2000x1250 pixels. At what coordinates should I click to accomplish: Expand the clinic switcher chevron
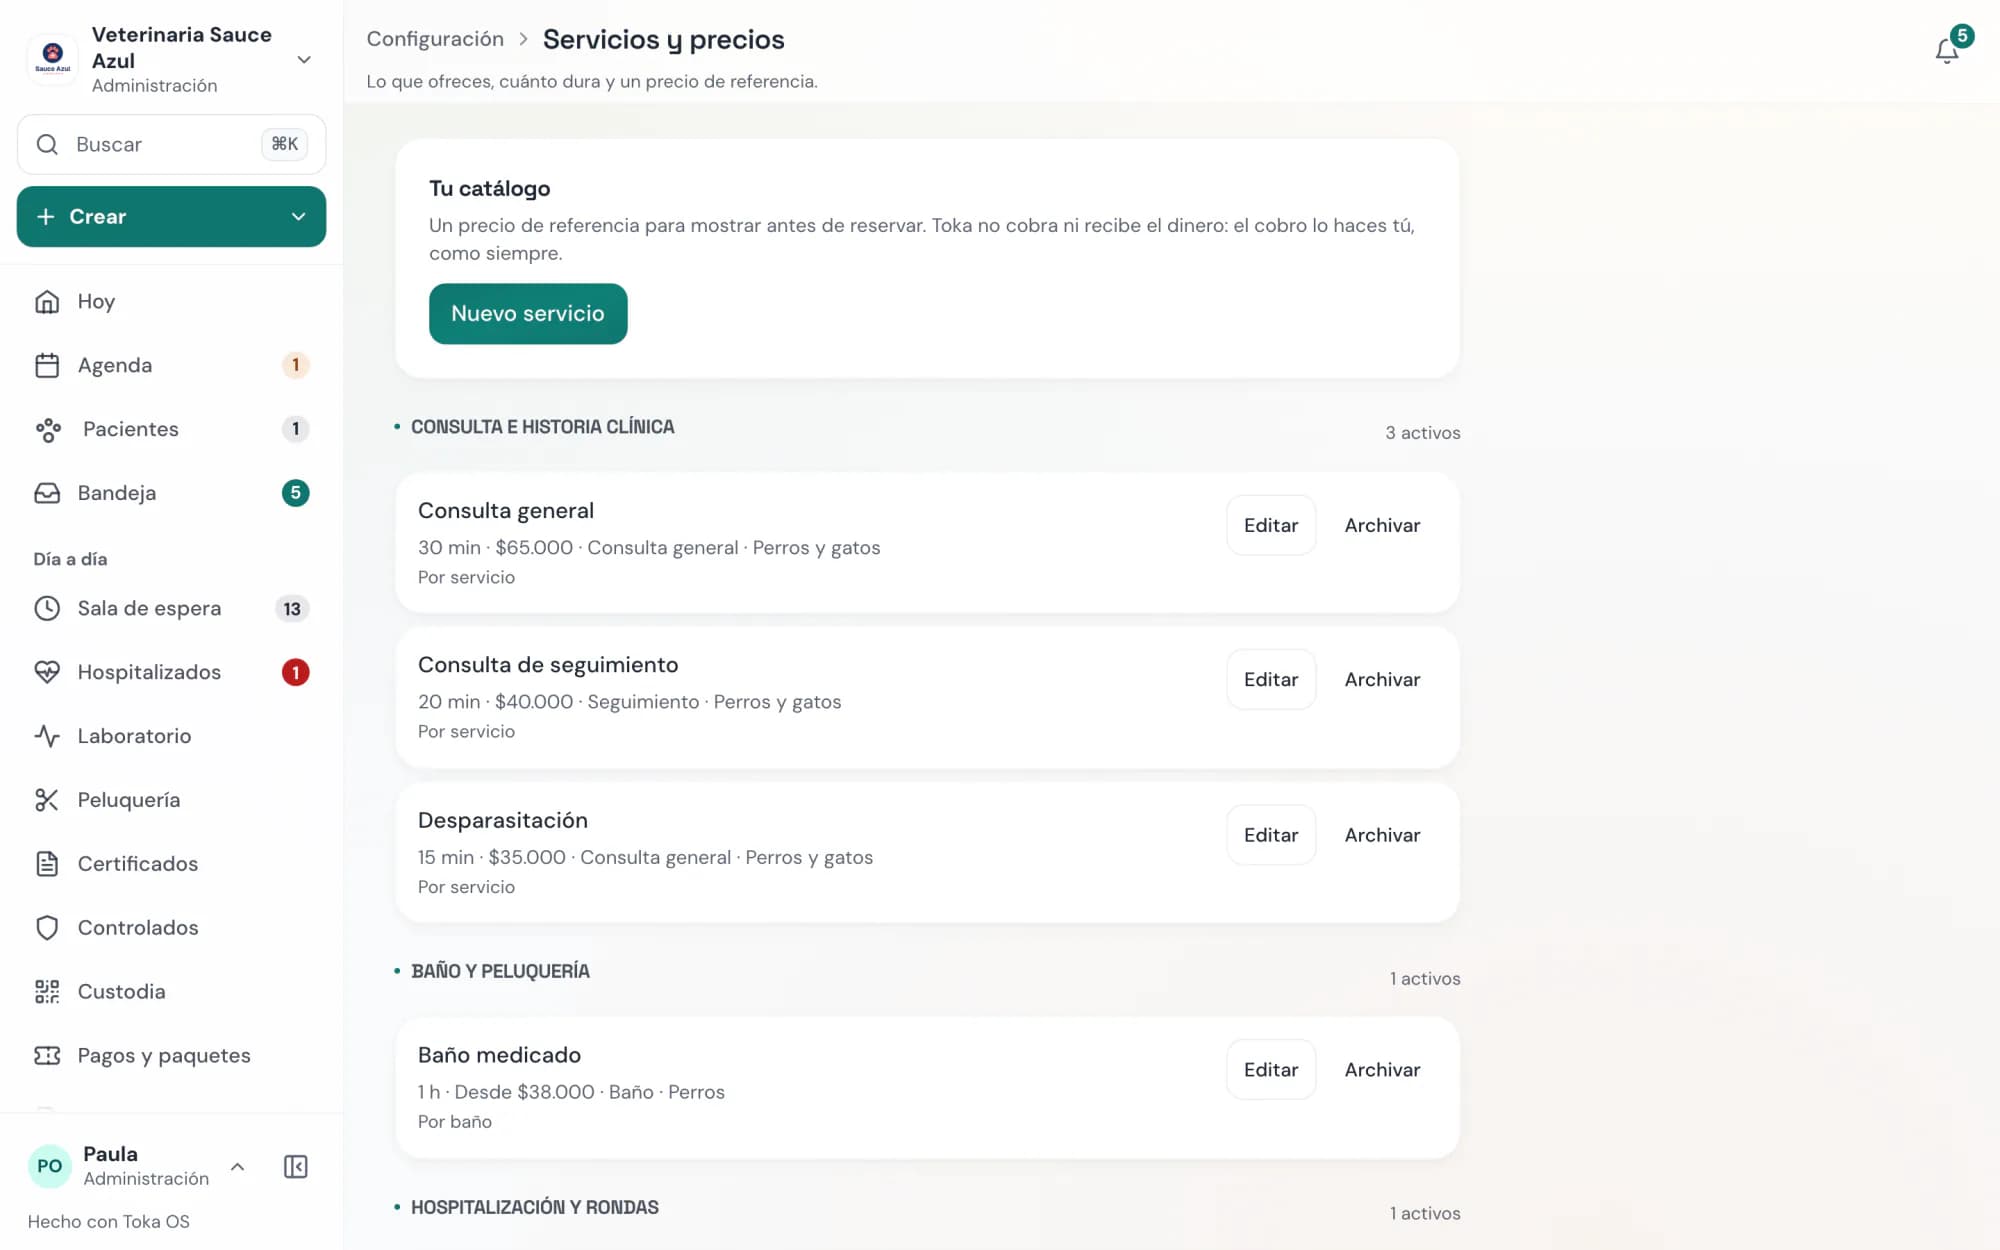304,60
